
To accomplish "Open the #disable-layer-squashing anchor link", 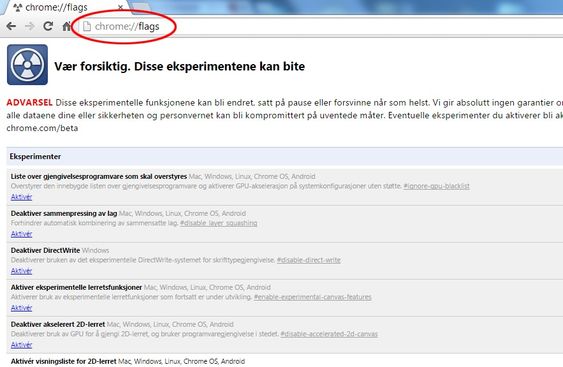I will (219, 223).
